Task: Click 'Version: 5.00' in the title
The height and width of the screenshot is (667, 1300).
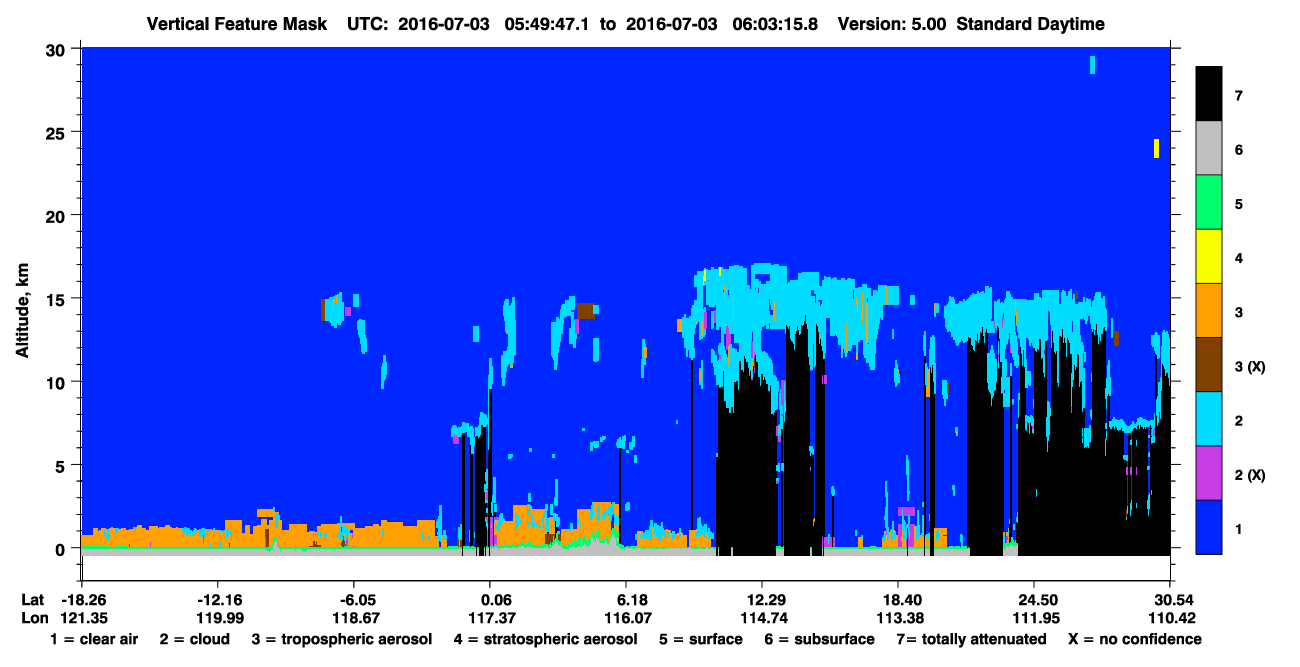Action: tap(894, 24)
